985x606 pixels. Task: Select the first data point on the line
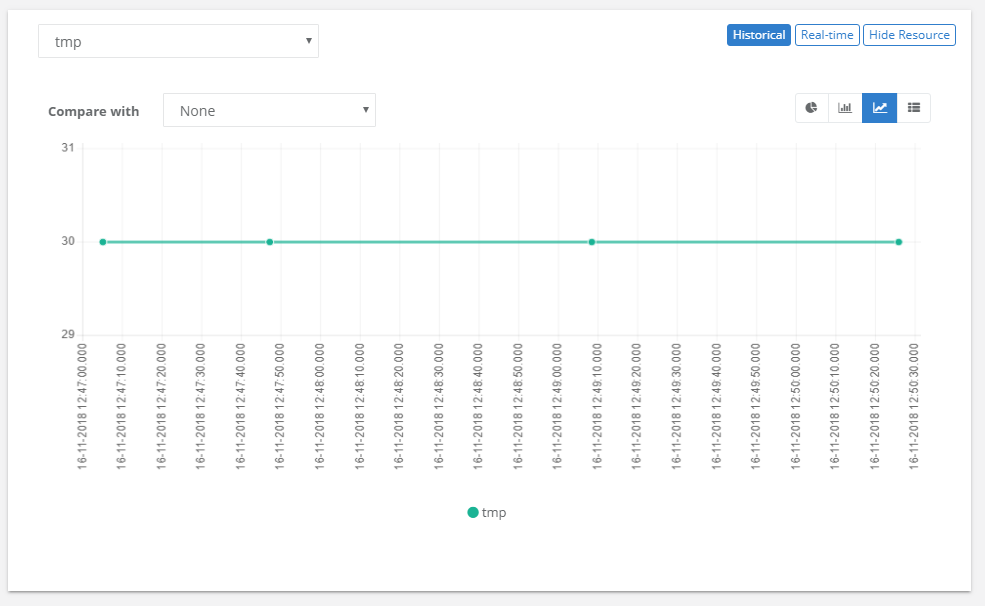click(103, 242)
